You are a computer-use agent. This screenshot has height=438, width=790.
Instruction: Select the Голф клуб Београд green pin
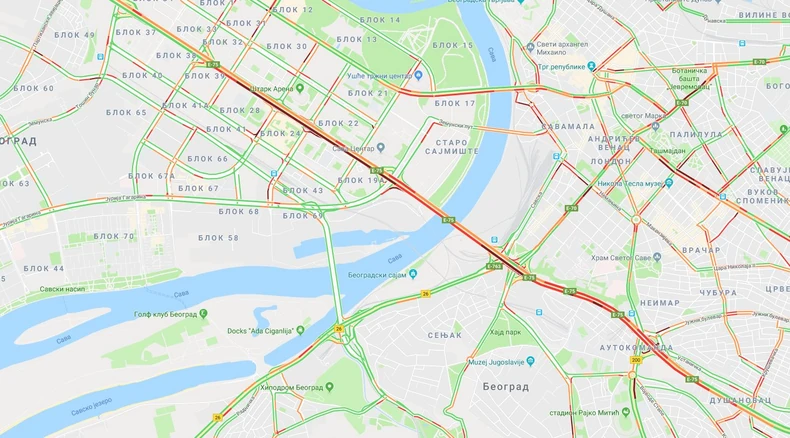coord(204,314)
